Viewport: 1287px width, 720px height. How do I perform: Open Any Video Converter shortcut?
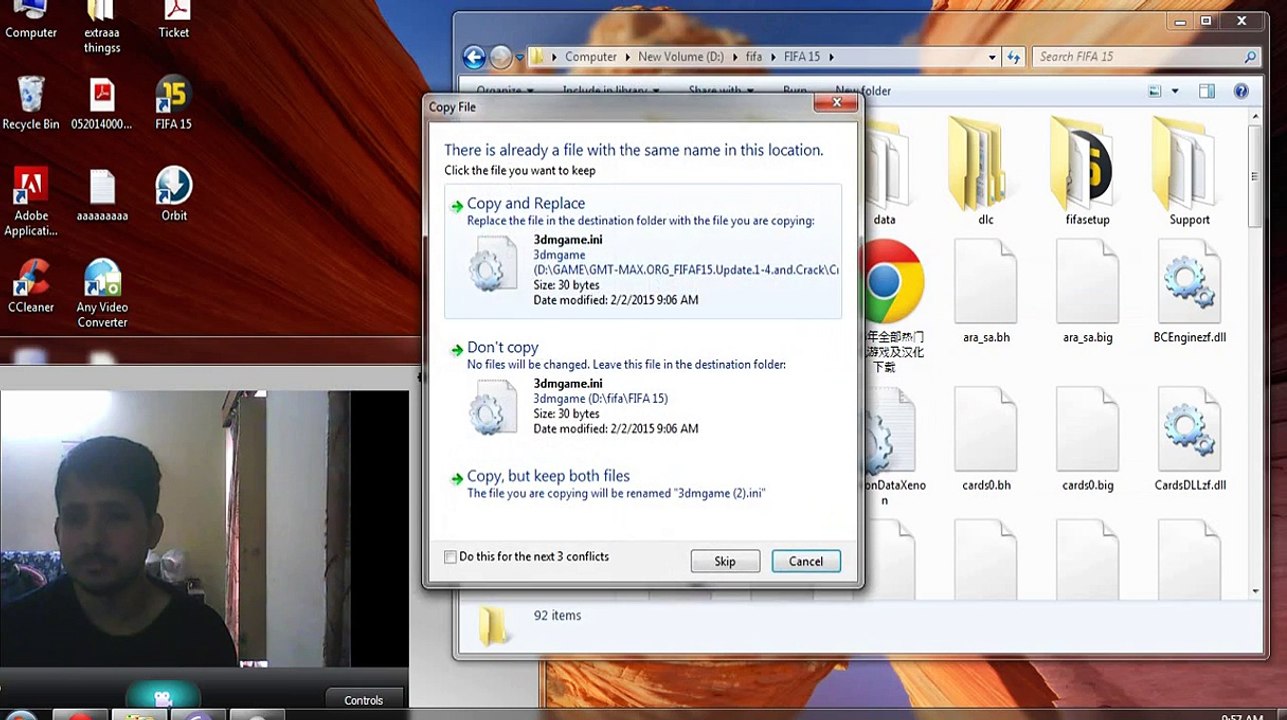[102, 294]
